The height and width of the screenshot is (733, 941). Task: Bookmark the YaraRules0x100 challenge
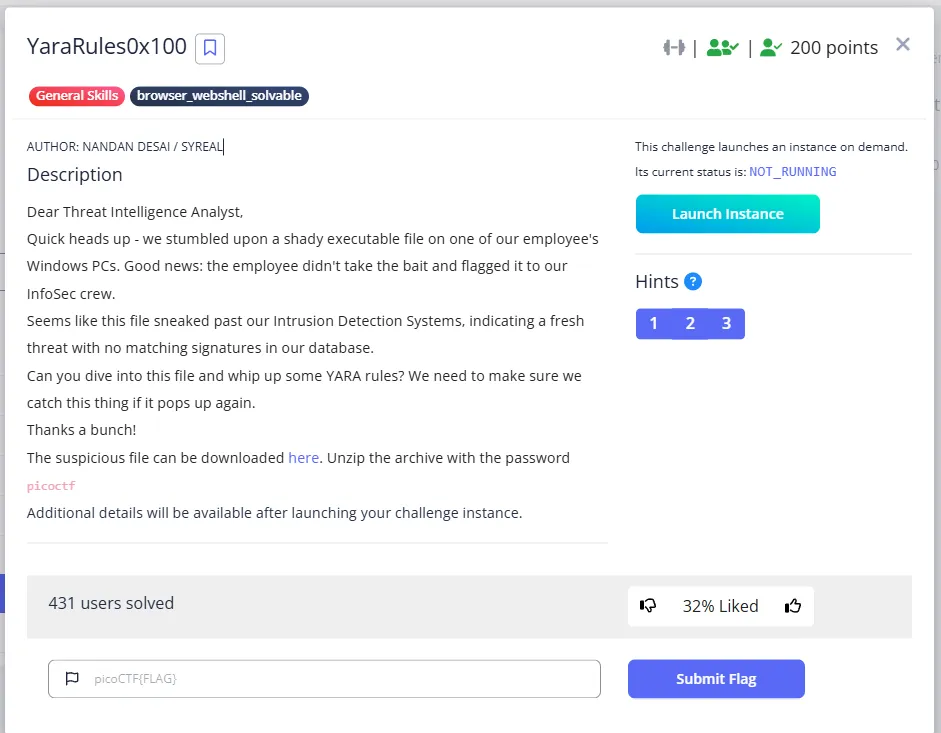click(209, 48)
